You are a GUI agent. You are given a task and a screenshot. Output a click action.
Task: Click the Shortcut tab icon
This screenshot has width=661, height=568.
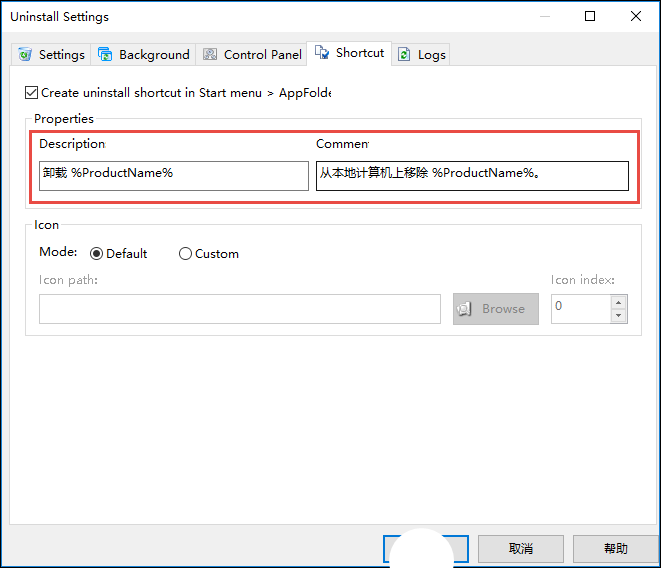322,53
